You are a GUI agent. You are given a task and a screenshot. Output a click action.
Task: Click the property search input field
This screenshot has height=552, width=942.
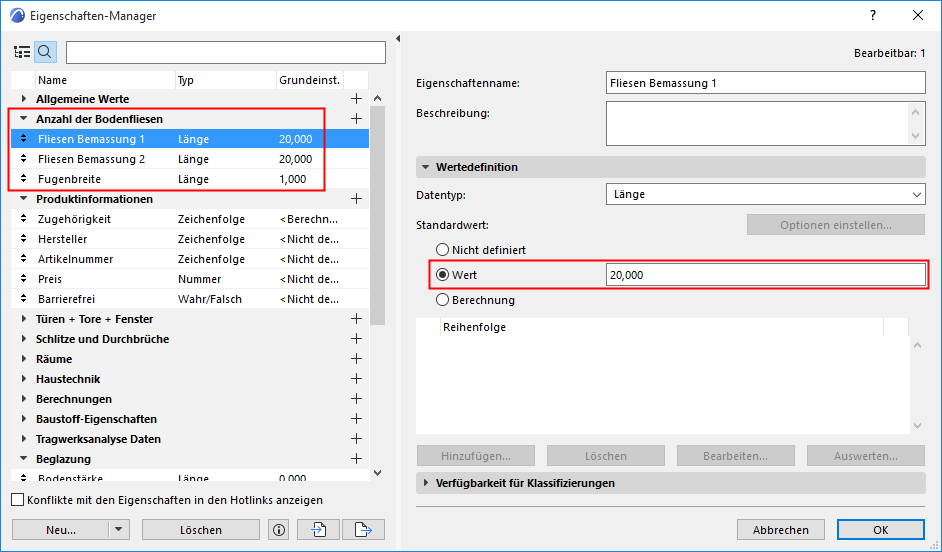(x=226, y=52)
